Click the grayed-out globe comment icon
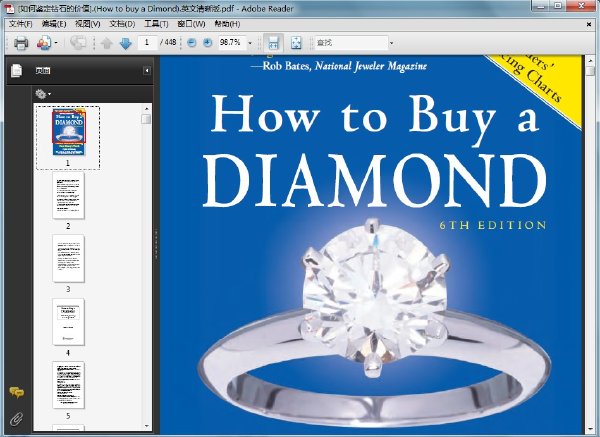 tap(78, 42)
